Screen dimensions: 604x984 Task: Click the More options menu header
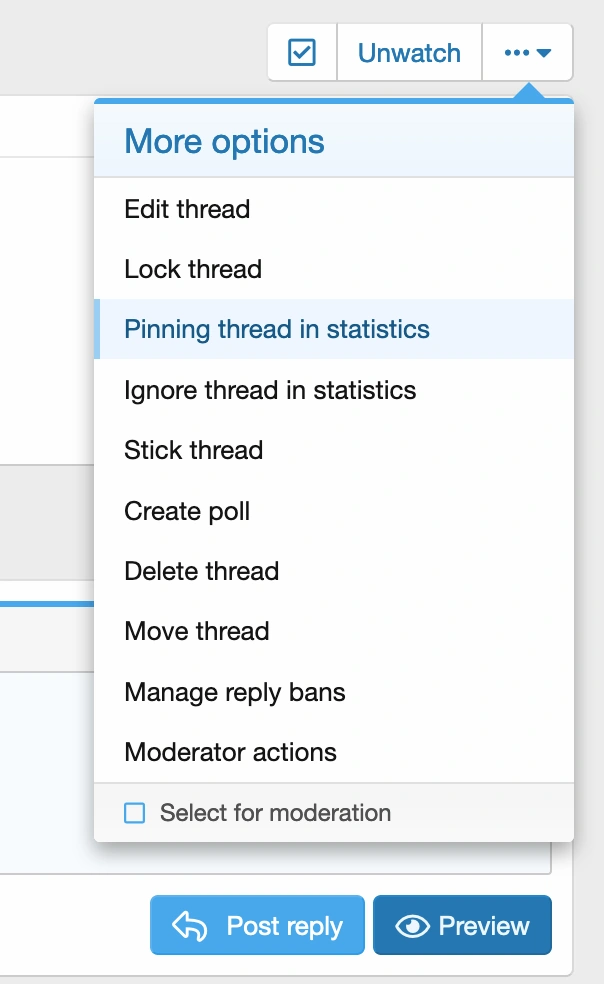224,141
